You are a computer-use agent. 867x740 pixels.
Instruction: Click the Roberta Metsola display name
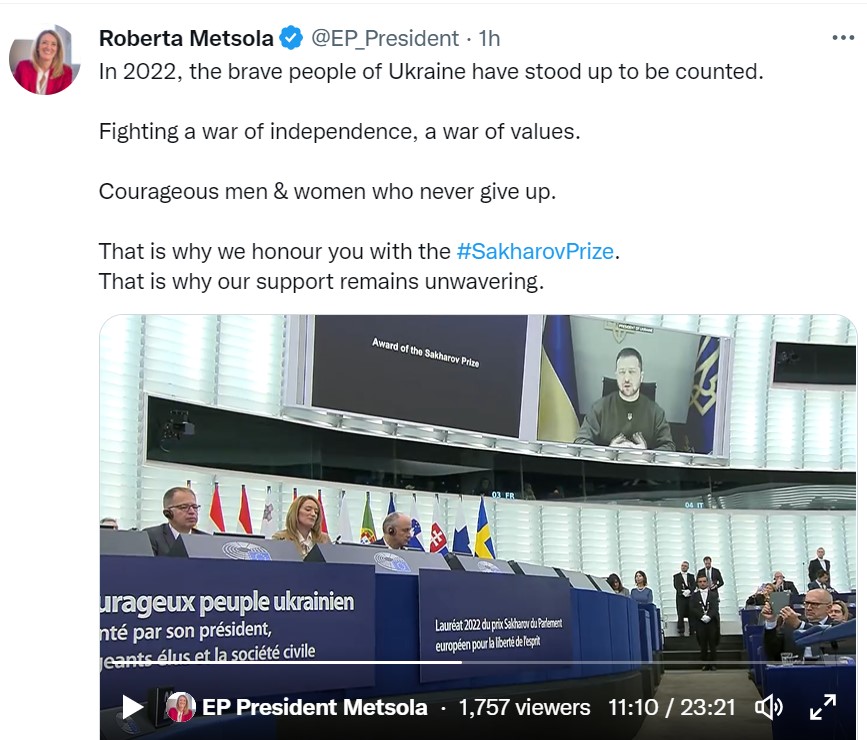click(x=186, y=38)
